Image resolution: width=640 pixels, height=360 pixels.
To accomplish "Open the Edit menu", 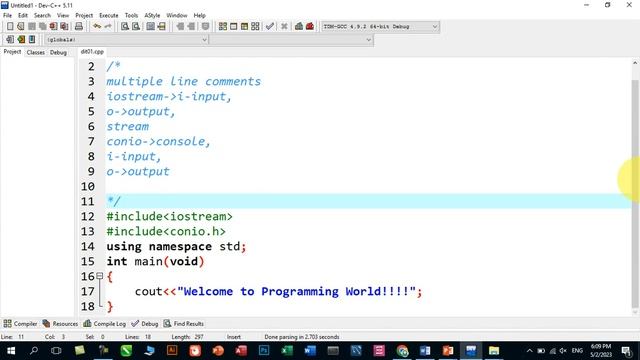I will point(23,15).
